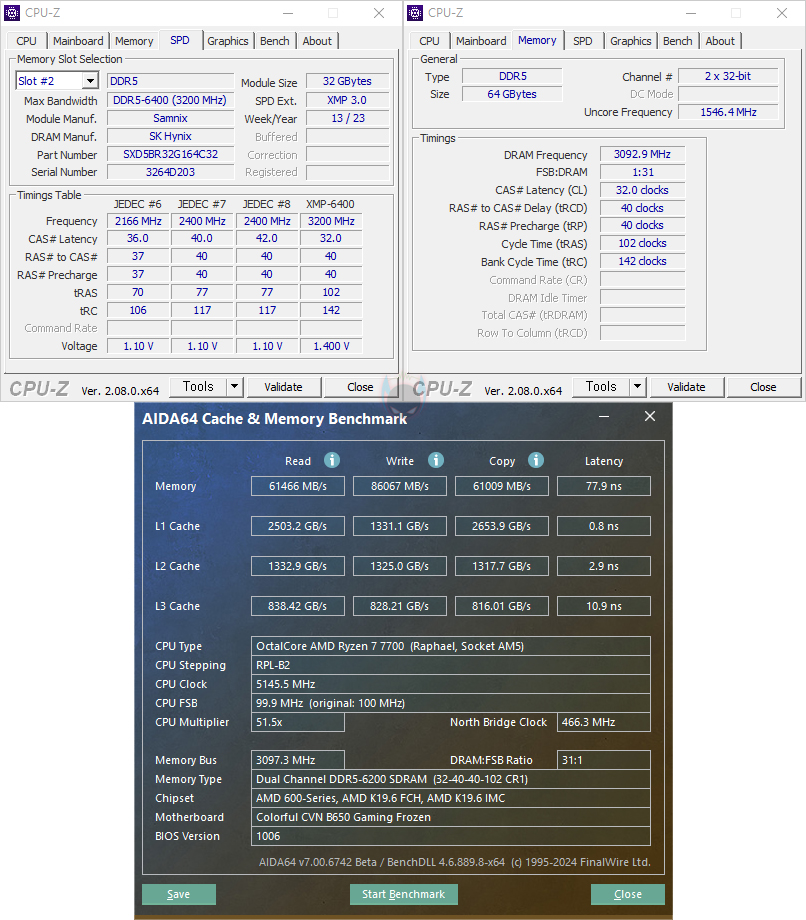Open the Graphics tab in left CPU-Z window
Image resolution: width=806 pixels, height=920 pixels.
tap(228, 41)
